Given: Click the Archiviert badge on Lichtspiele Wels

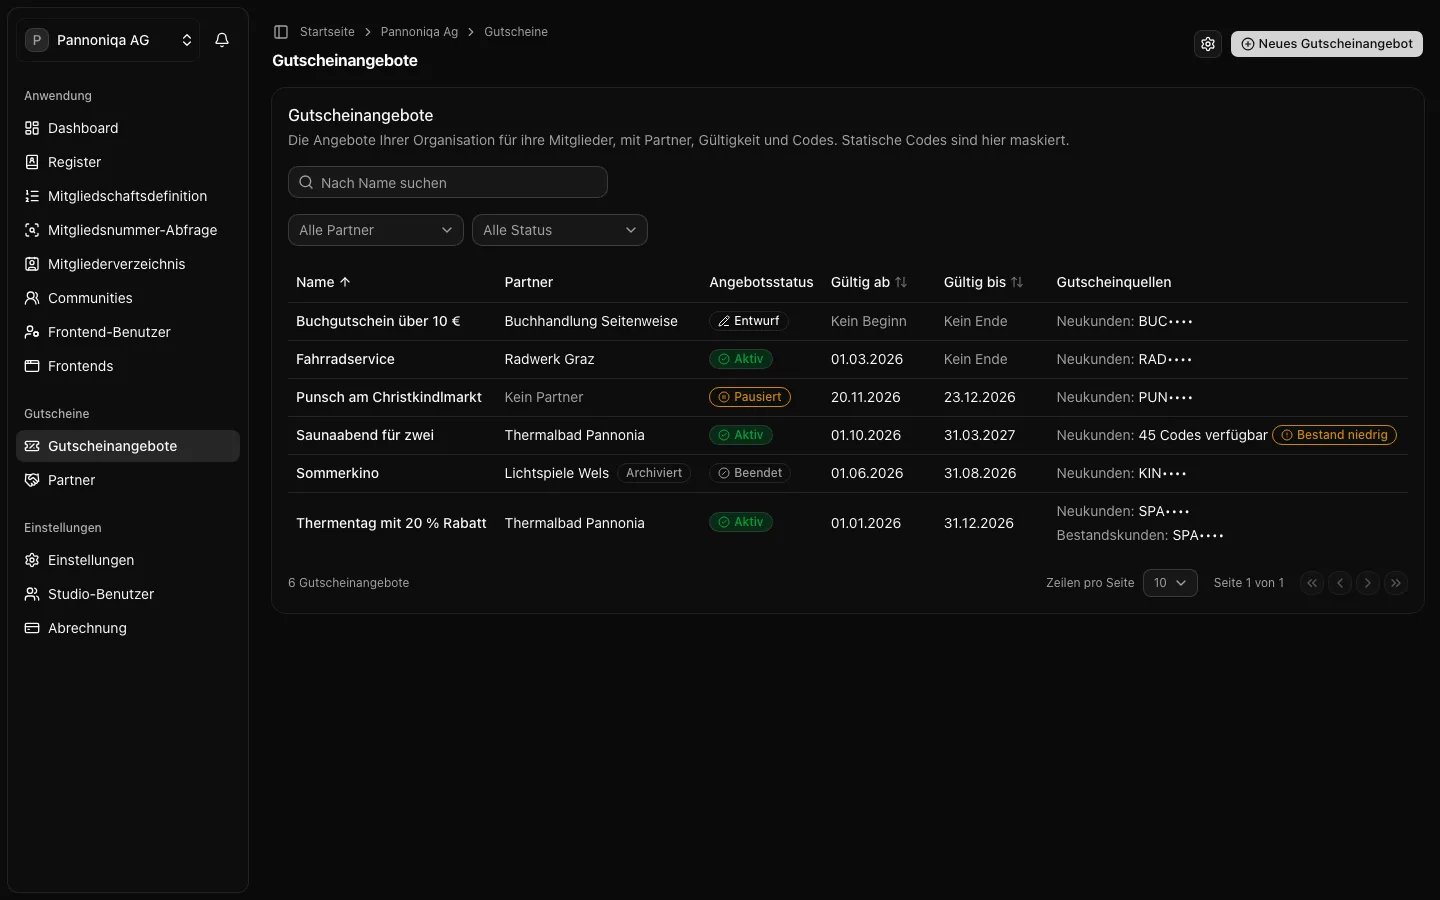Looking at the screenshot, I should (654, 473).
